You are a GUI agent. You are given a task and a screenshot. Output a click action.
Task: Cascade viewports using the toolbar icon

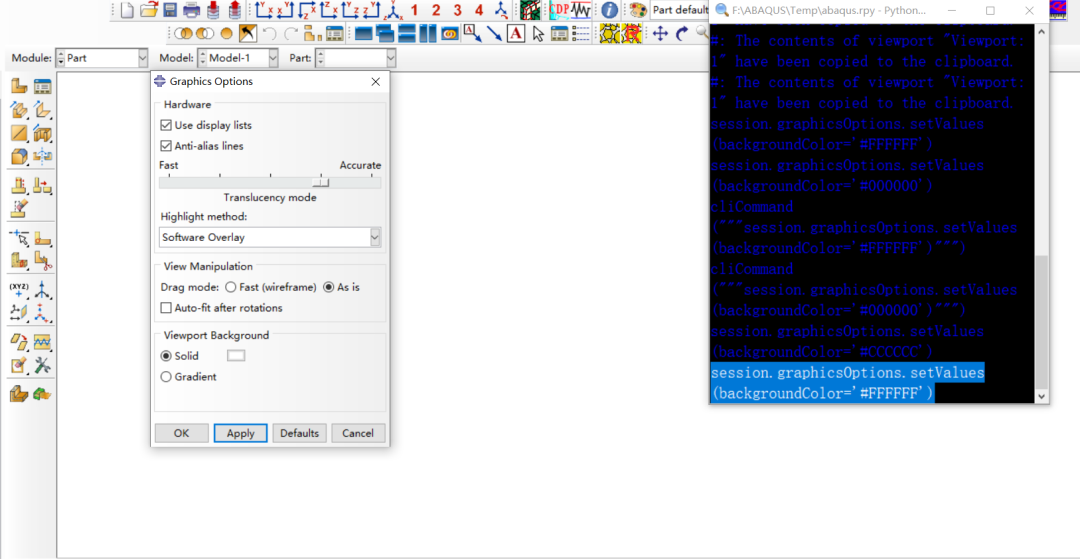pos(384,33)
